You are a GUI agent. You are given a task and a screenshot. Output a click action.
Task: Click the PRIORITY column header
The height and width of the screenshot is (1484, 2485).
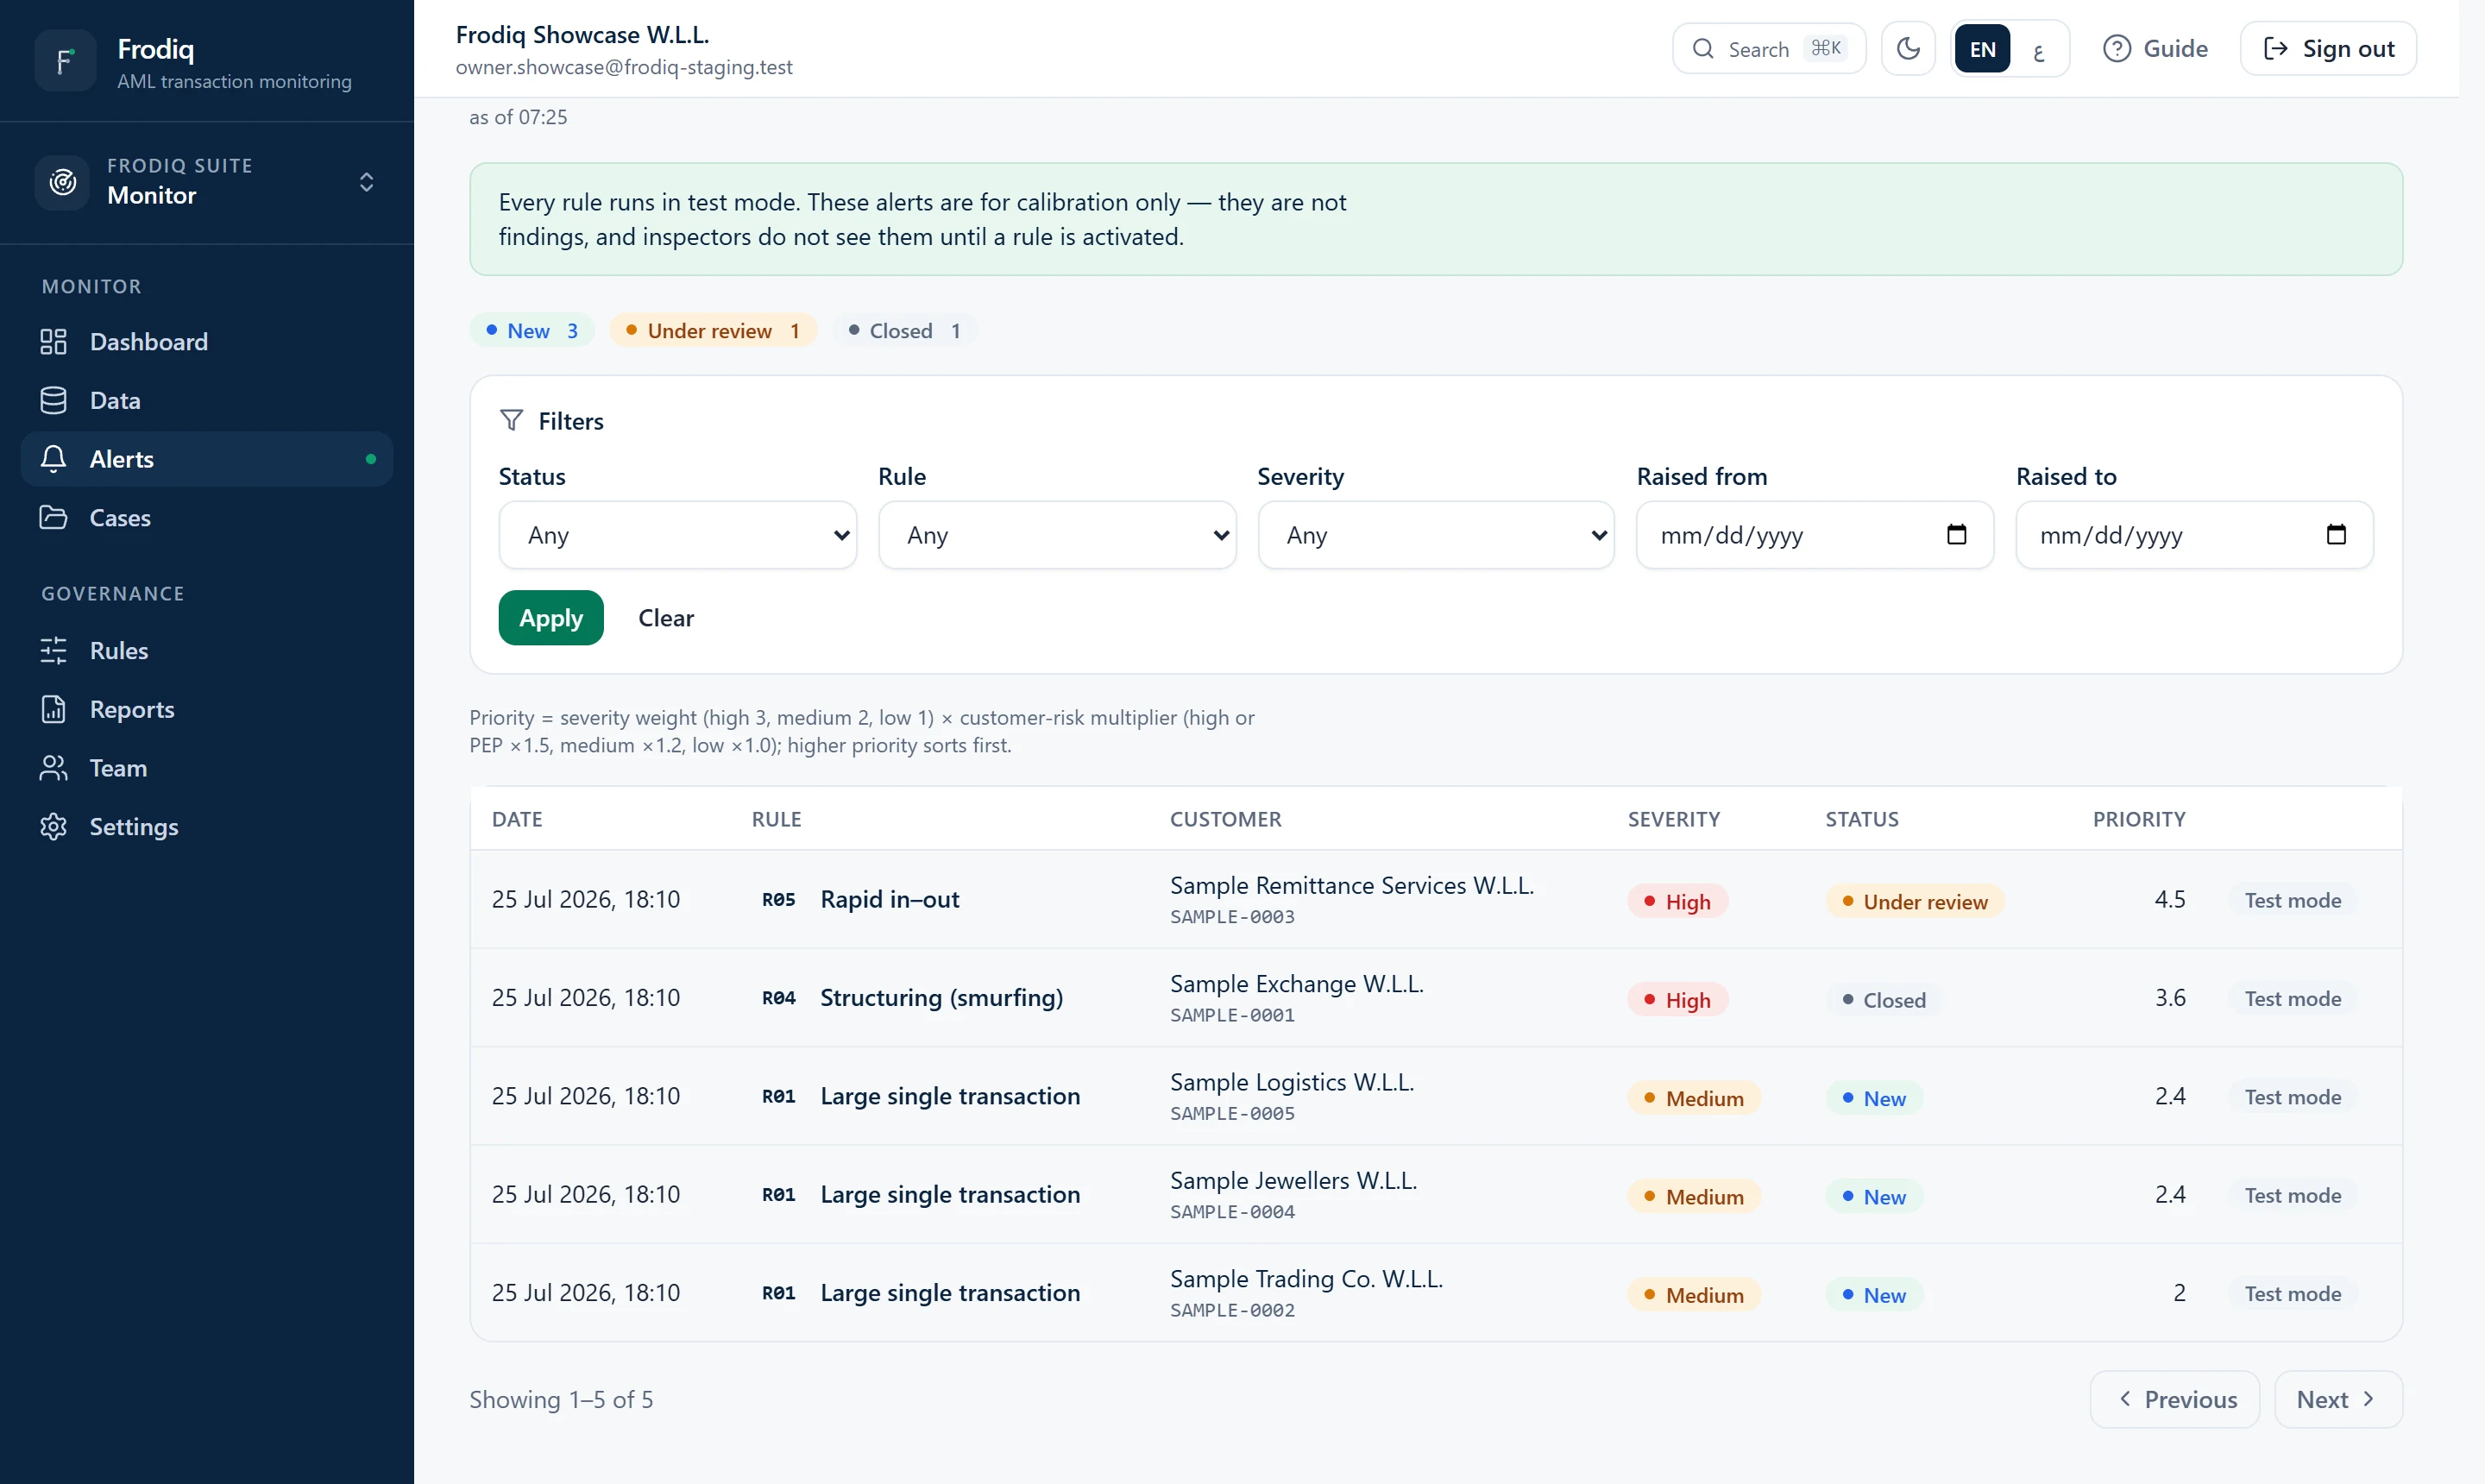[x=2139, y=819]
